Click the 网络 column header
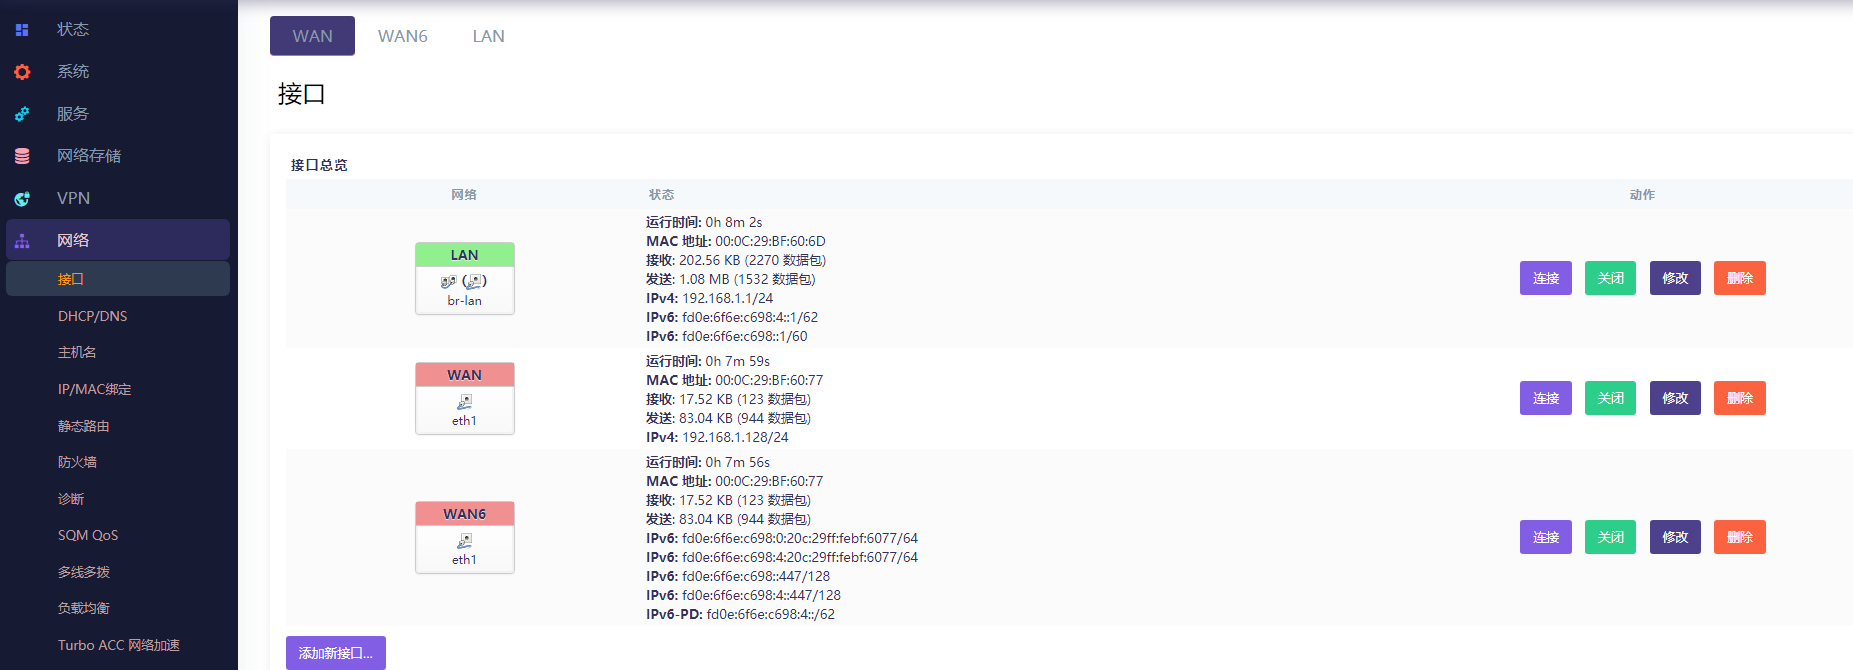The width and height of the screenshot is (1853, 670). (464, 195)
